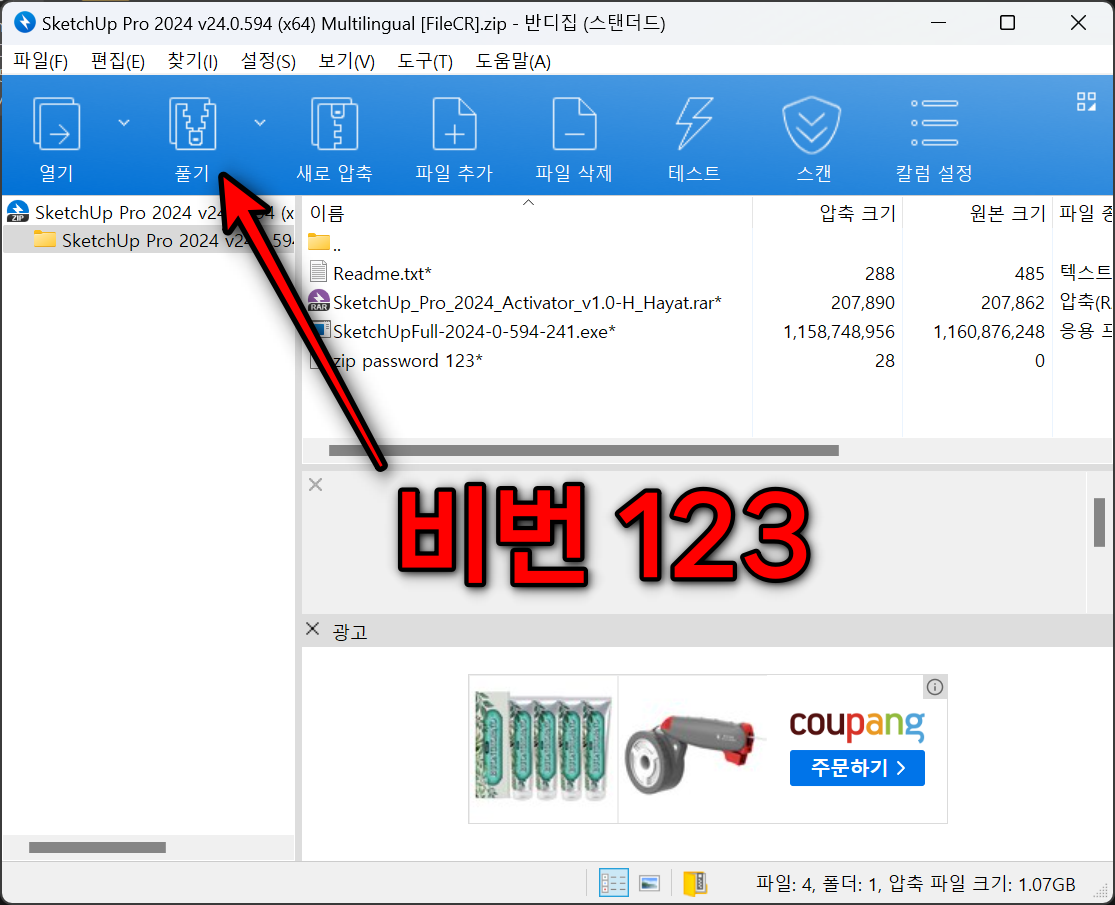1115x905 pixels.
Task: Select the SketchUp Pro 2024 subfolder in tree
Action: (149, 240)
